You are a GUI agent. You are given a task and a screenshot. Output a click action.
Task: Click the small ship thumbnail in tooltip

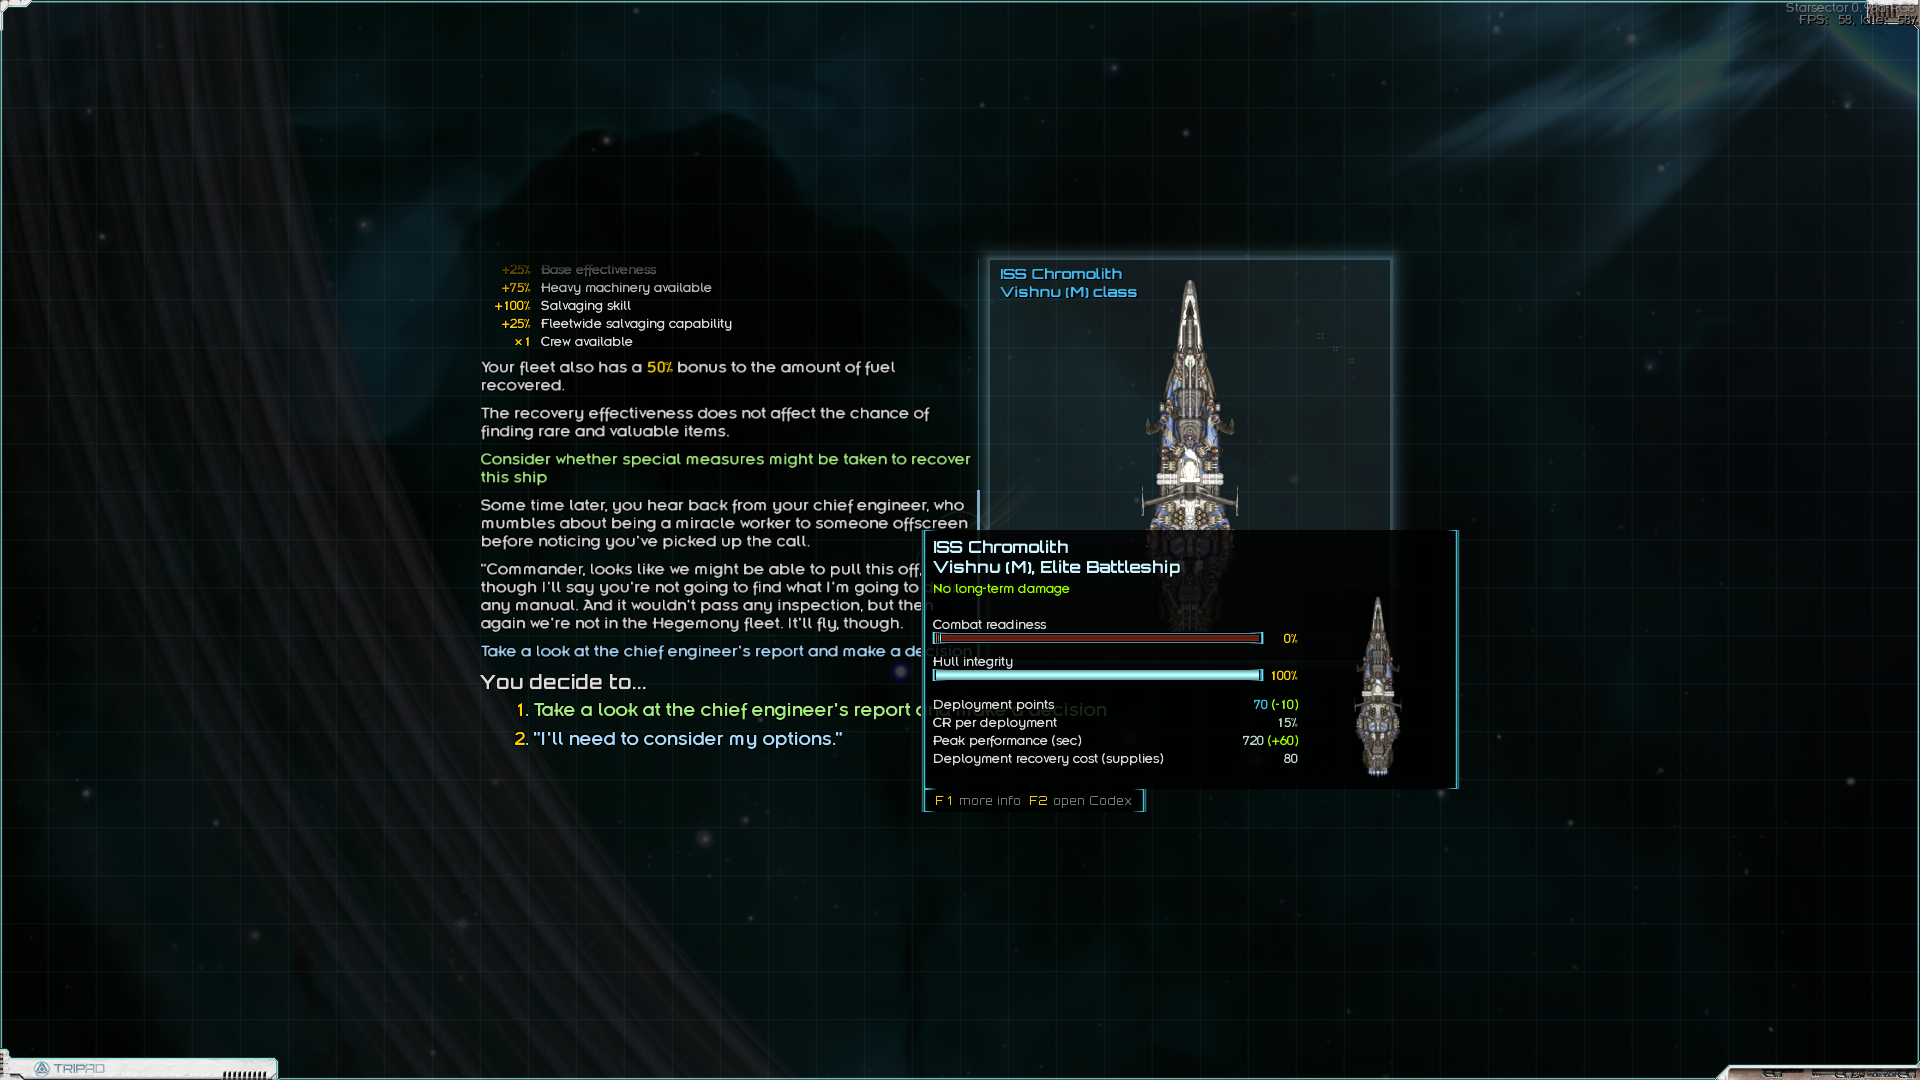point(1378,687)
